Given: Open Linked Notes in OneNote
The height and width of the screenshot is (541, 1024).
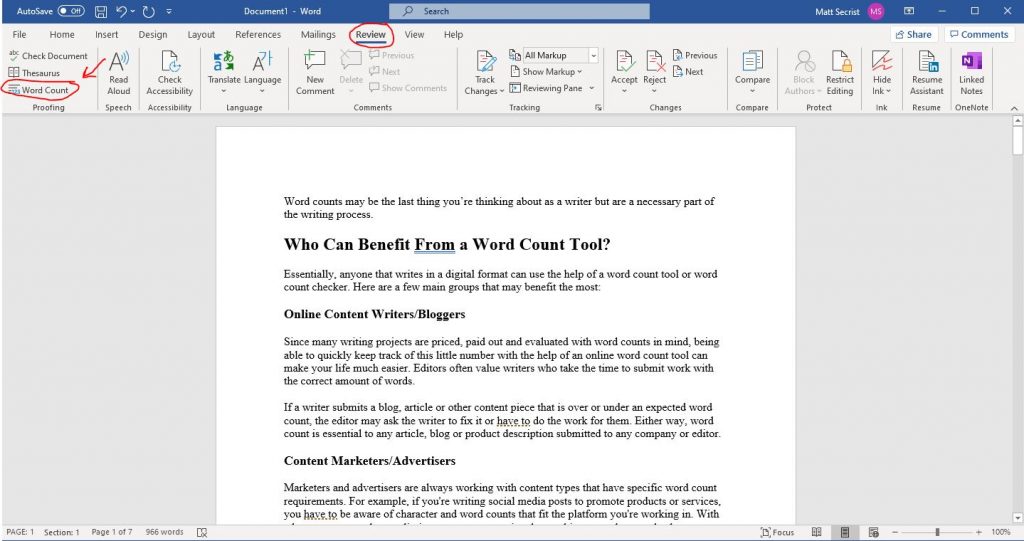Looking at the screenshot, I should [971, 73].
